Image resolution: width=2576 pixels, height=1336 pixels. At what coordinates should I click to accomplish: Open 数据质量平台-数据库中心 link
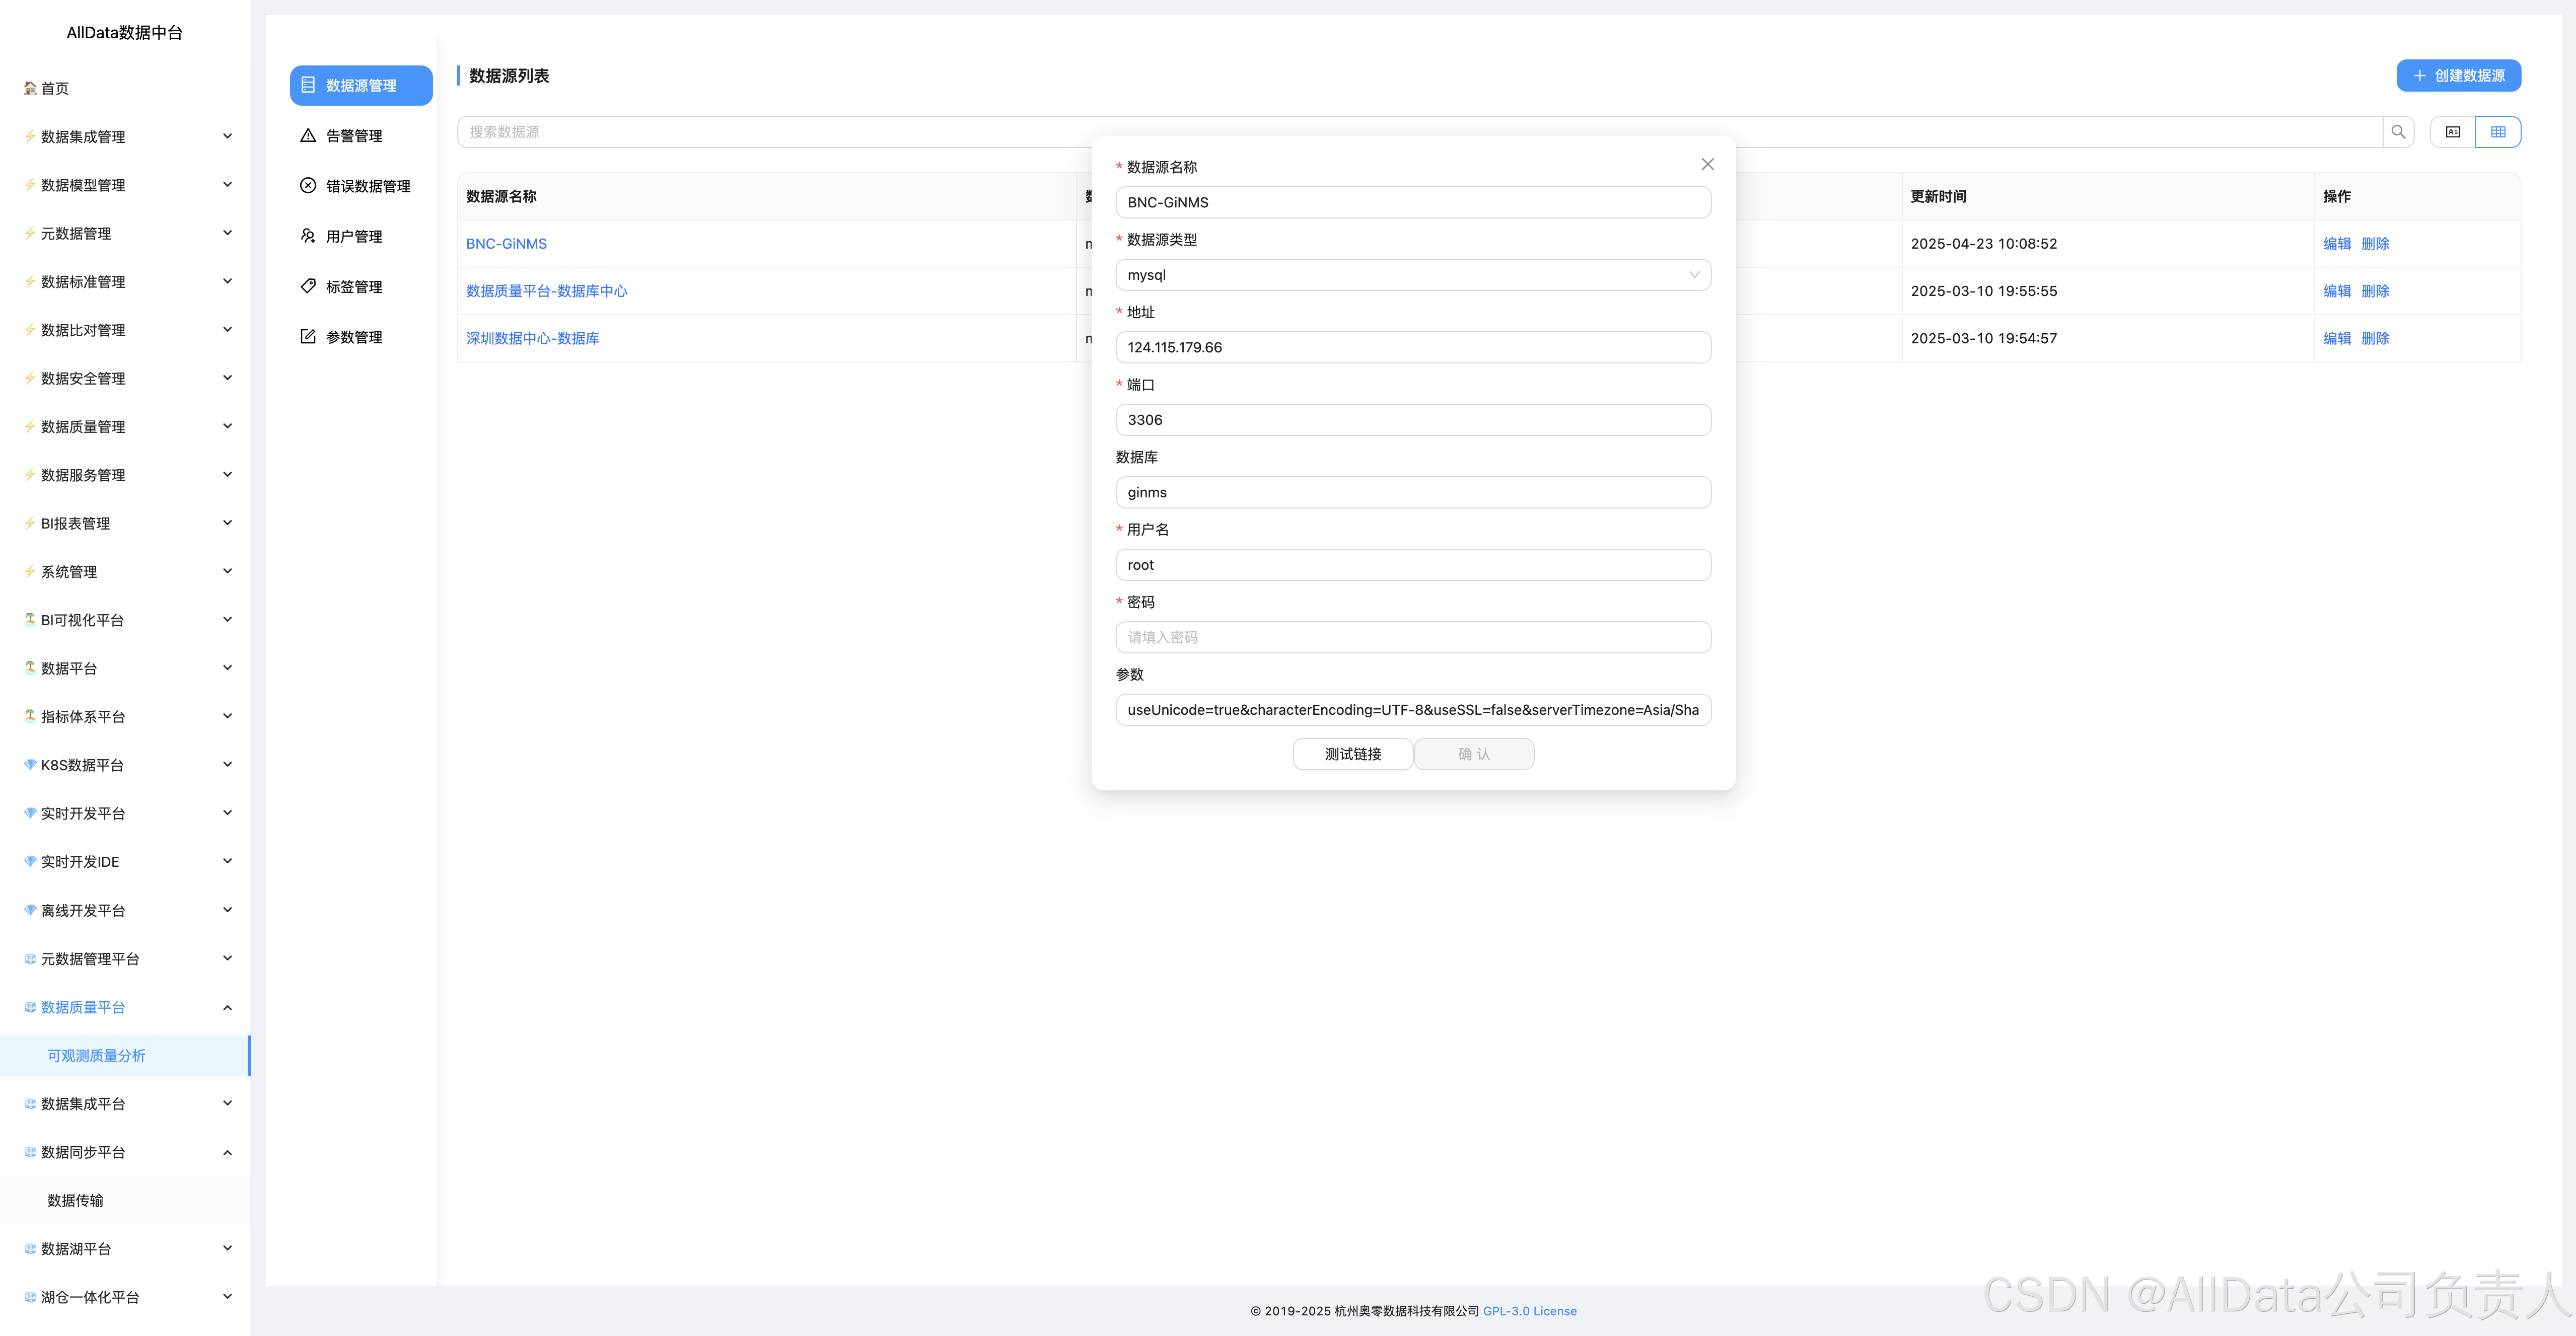point(547,291)
